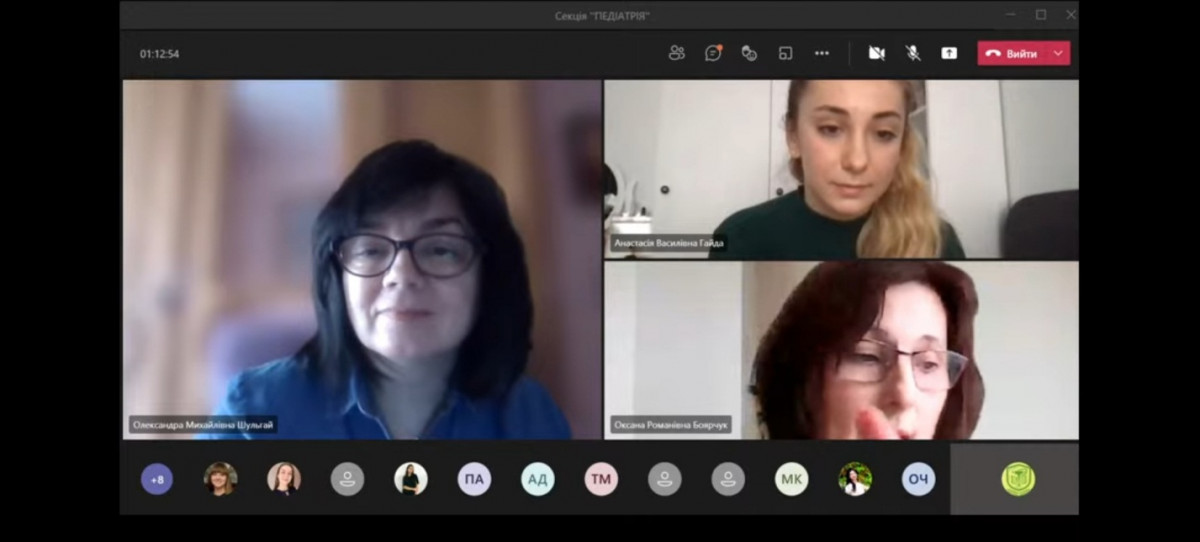Click the video tile of Олександра Михайлівна Шульгай

pos(361,260)
